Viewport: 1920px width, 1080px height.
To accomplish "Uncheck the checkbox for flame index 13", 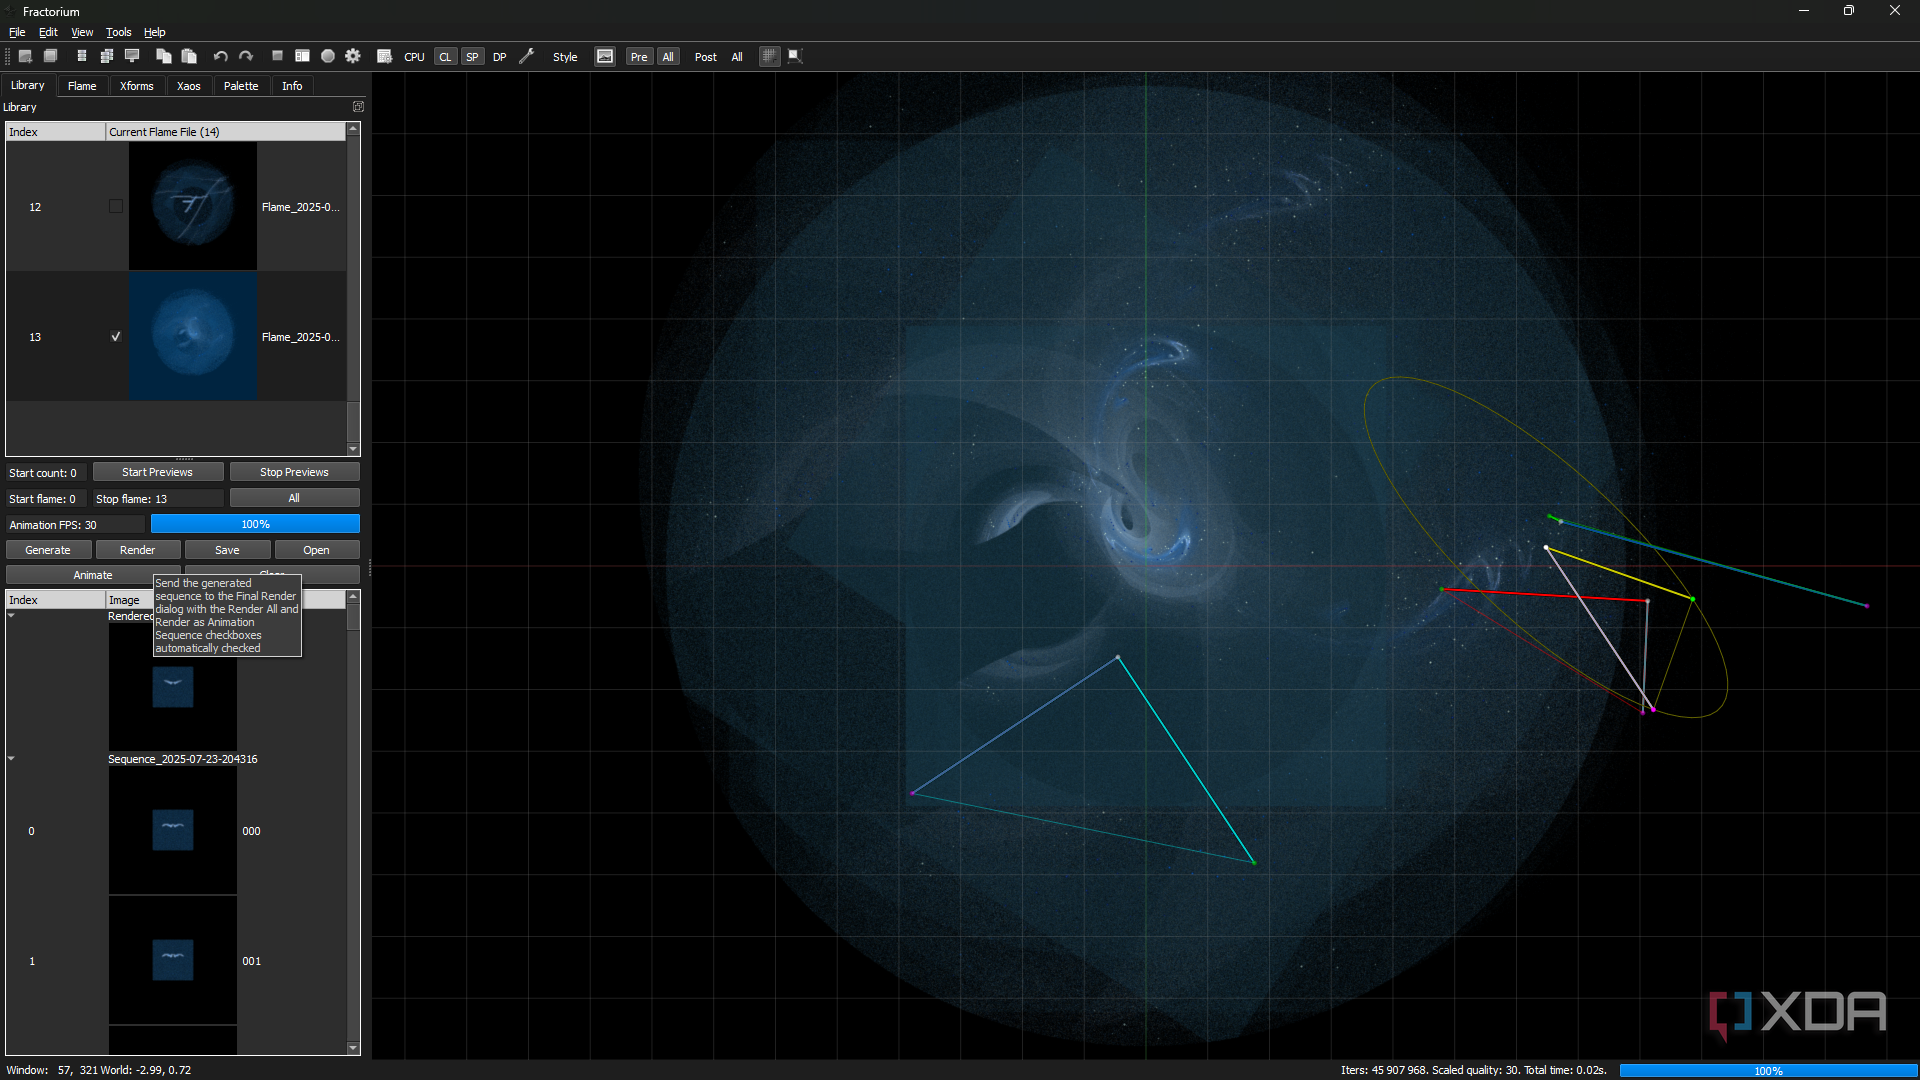I will coord(116,337).
